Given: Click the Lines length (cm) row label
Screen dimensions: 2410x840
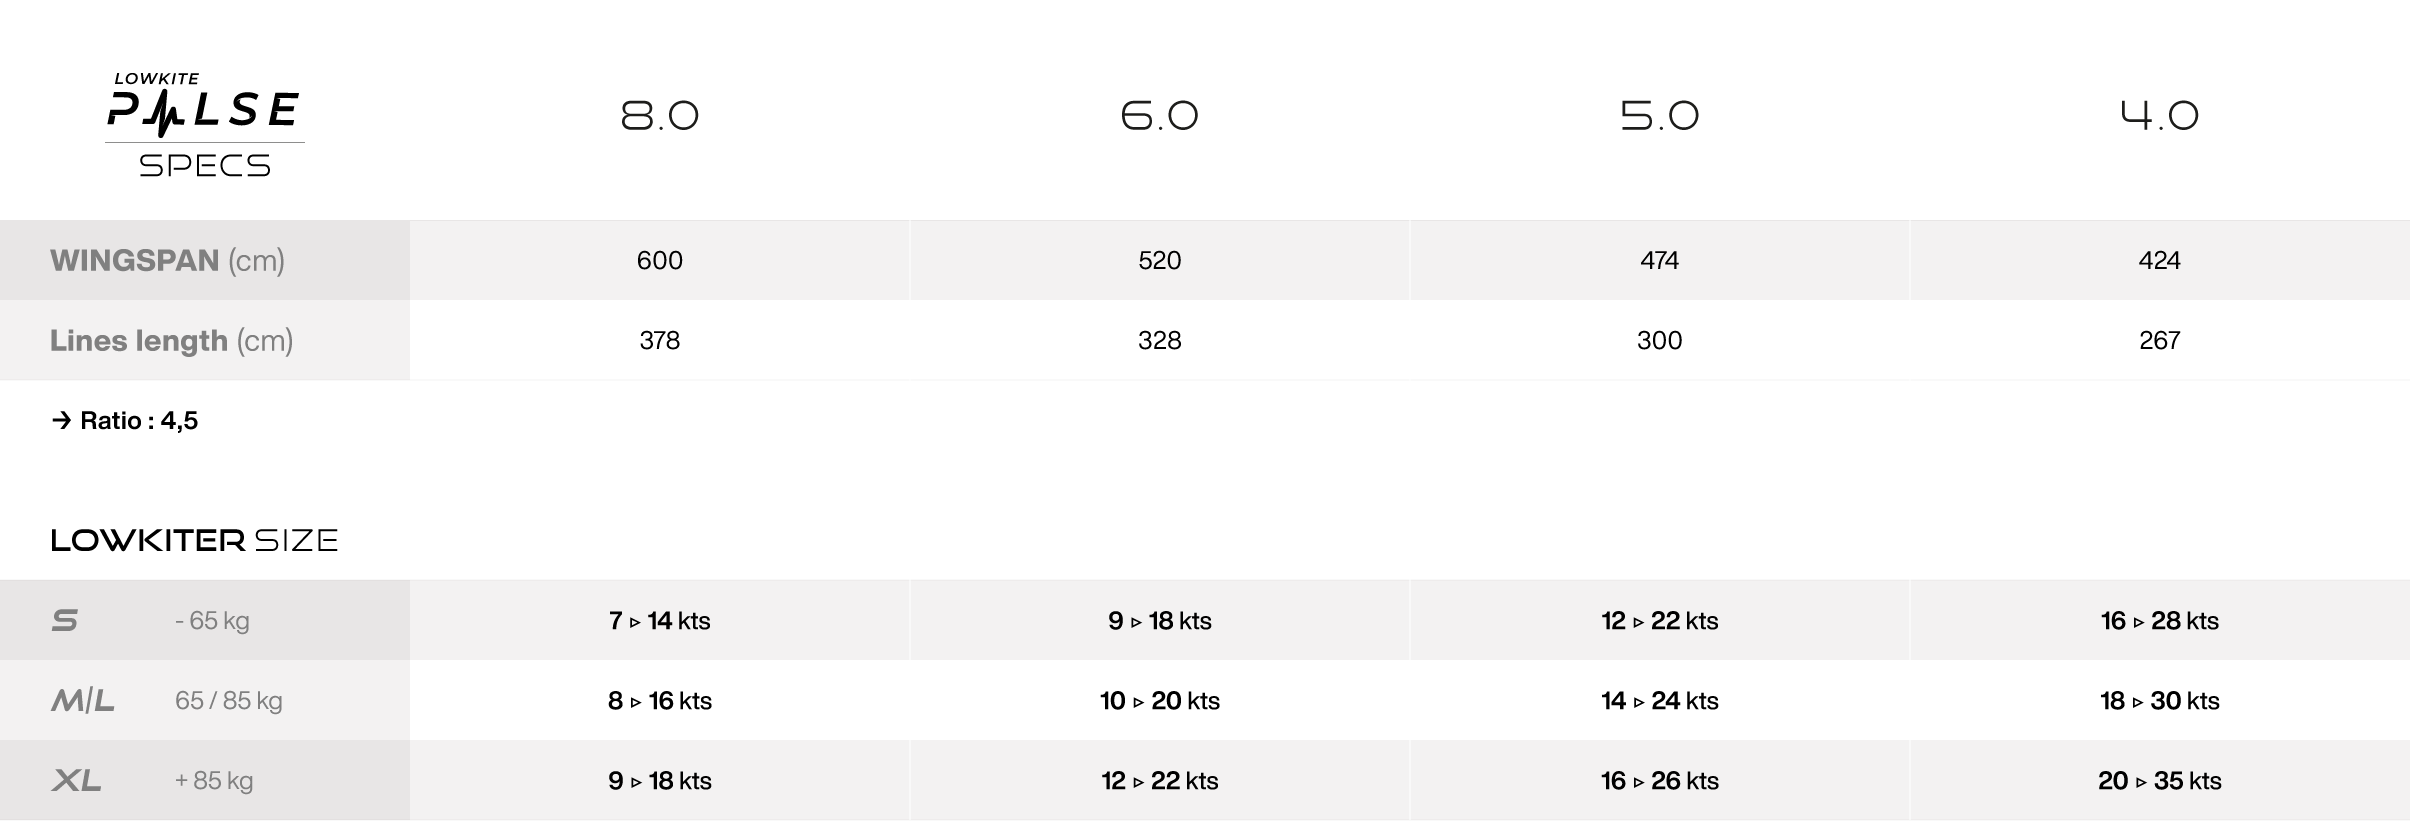Looking at the screenshot, I should (171, 340).
